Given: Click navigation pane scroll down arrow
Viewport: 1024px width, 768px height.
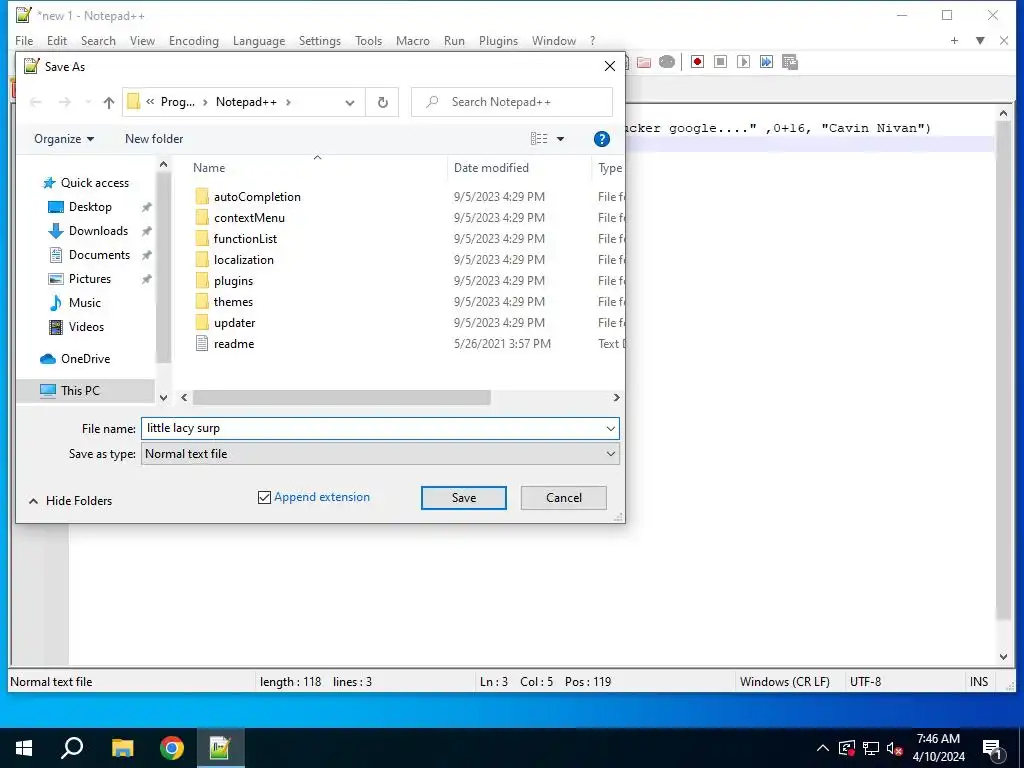Looking at the screenshot, I should pos(163,398).
